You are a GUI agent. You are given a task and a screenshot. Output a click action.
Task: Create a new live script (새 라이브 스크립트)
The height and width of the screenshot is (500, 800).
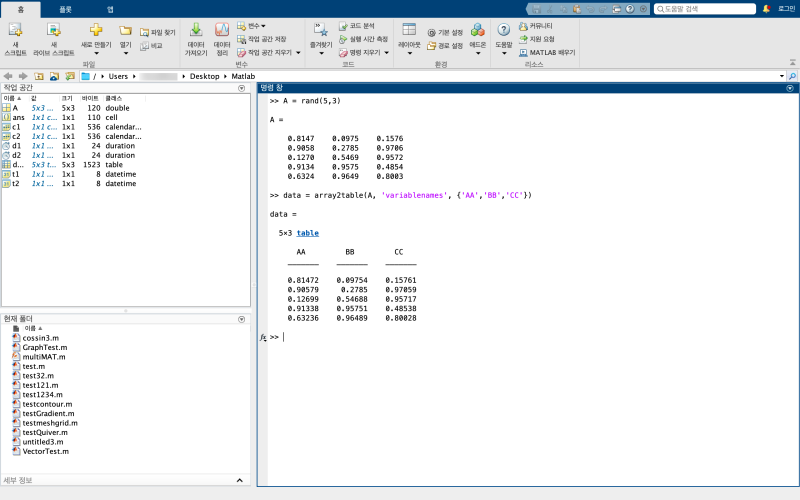coord(54,39)
